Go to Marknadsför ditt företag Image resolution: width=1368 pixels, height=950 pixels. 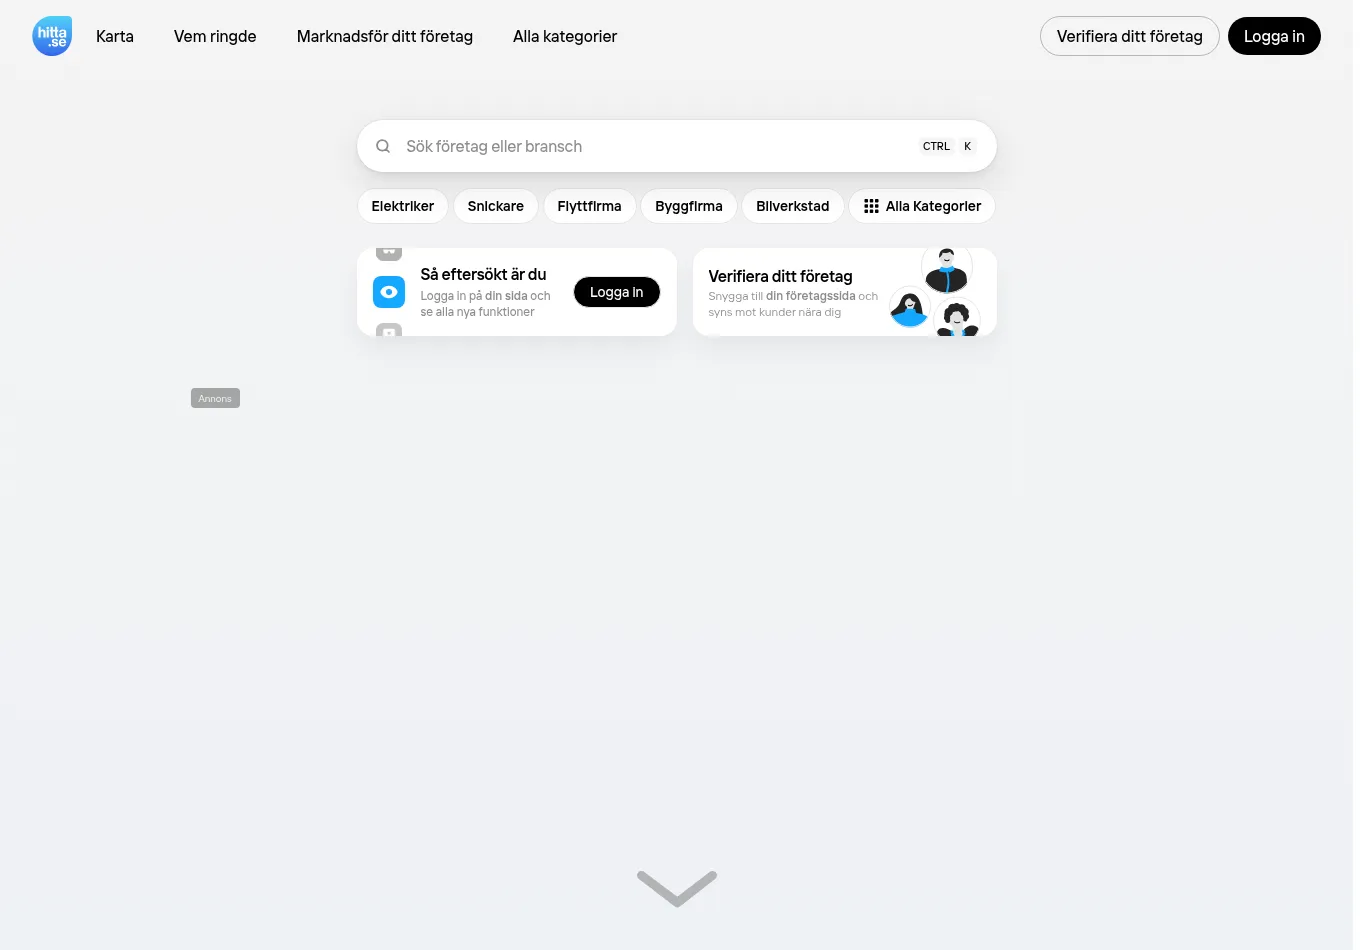click(x=385, y=36)
